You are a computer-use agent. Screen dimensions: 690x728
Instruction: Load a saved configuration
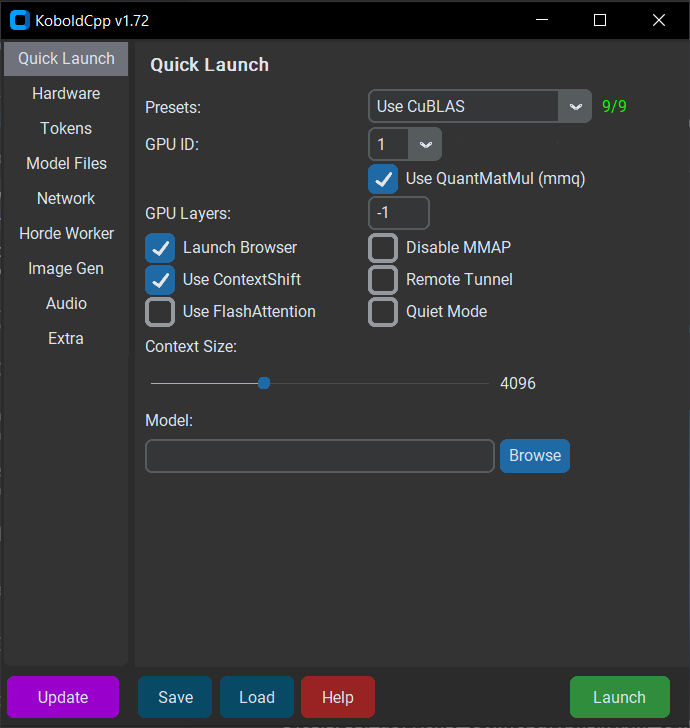(x=257, y=697)
